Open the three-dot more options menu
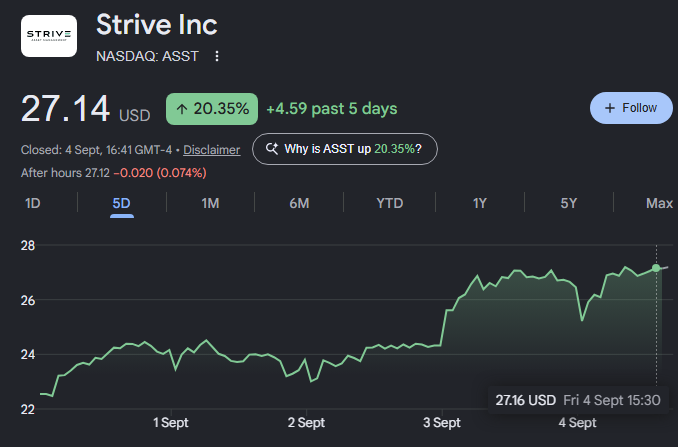 [217, 56]
